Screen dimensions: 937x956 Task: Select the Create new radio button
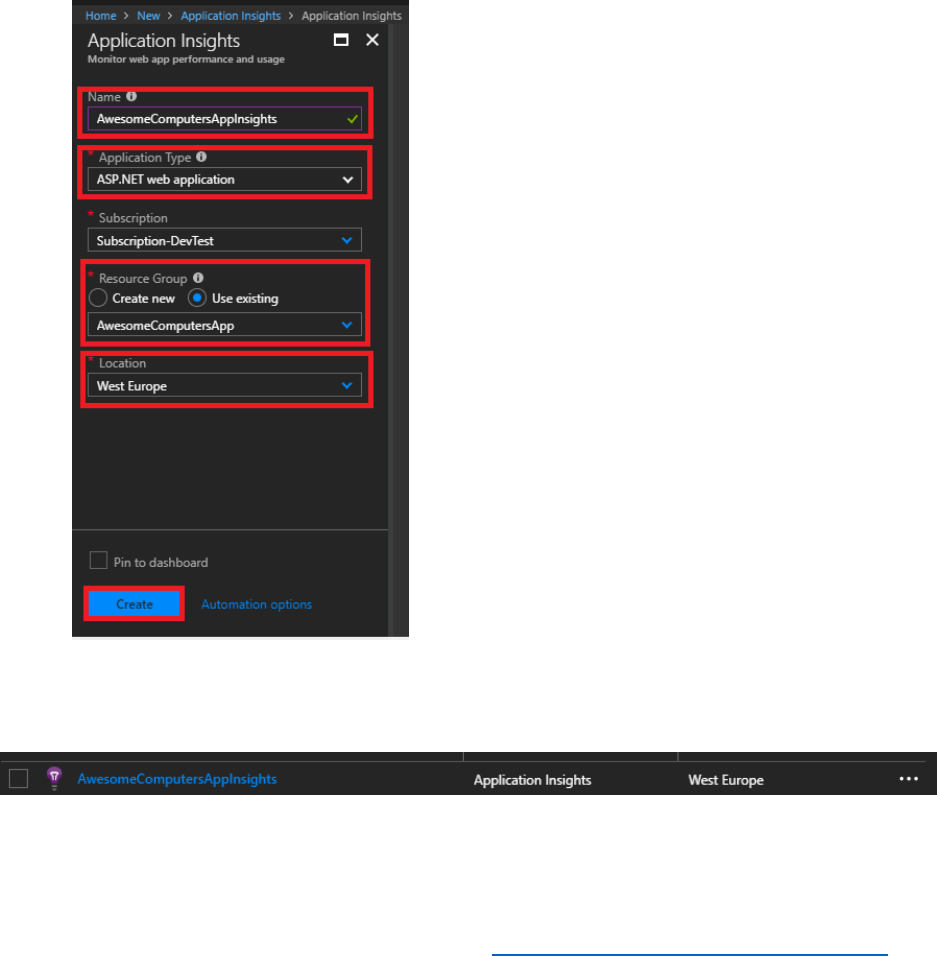pos(98,298)
